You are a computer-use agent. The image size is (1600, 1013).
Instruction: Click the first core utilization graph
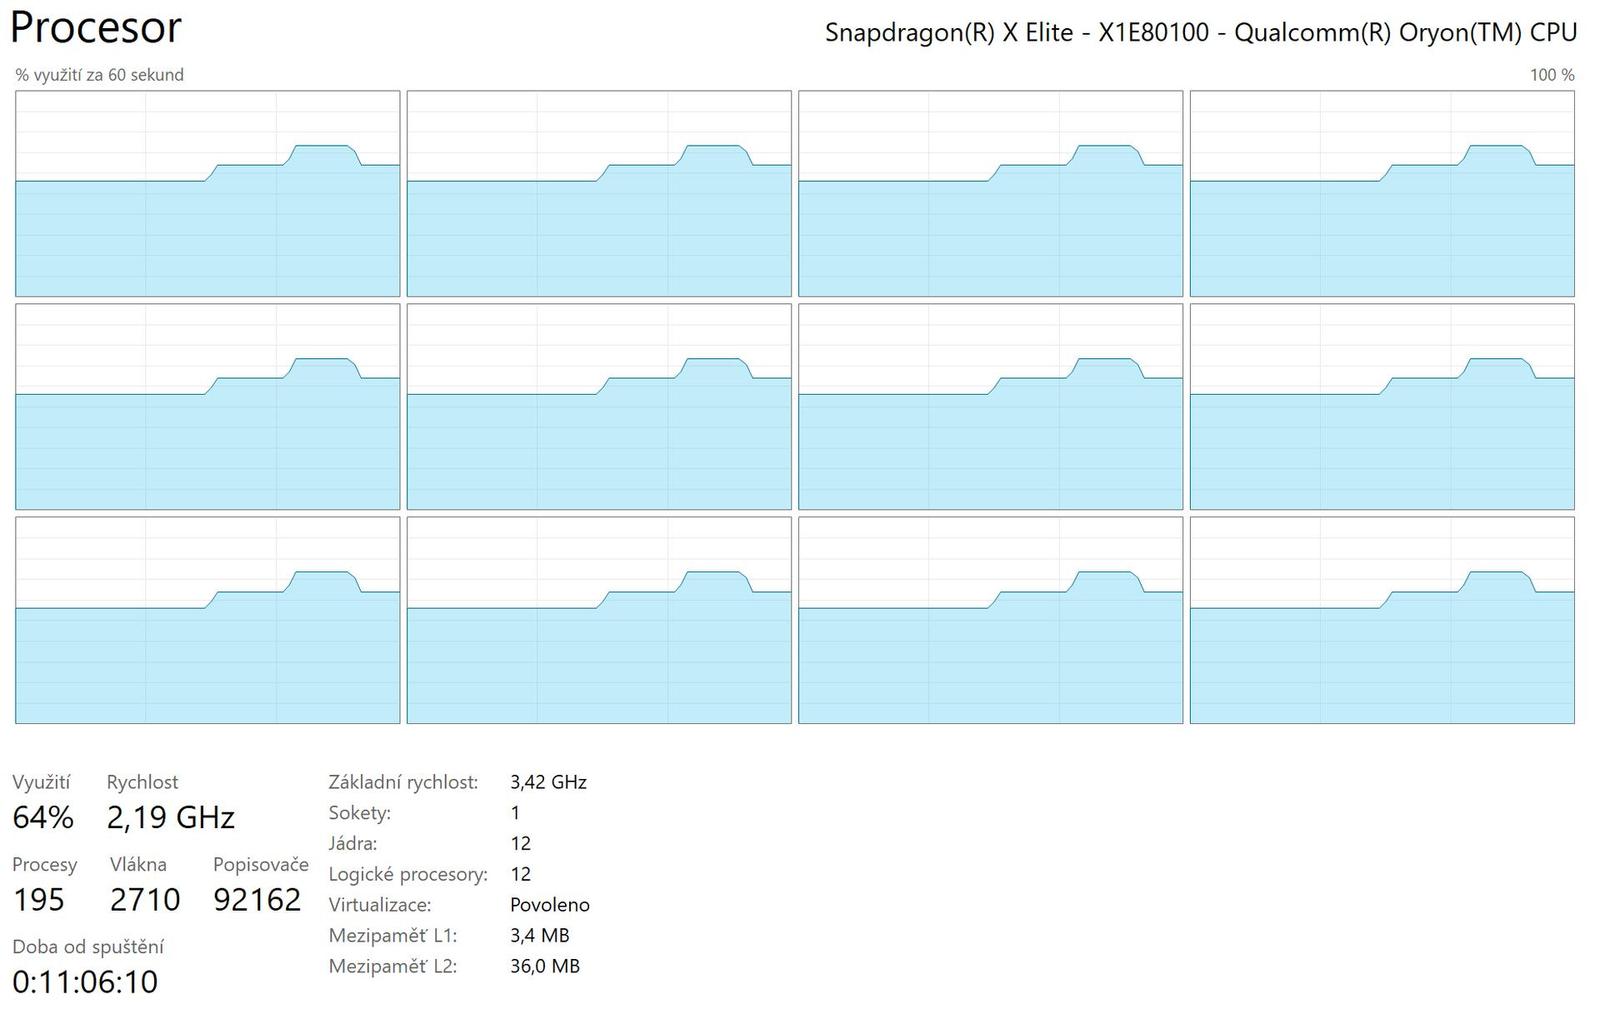click(x=206, y=193)
